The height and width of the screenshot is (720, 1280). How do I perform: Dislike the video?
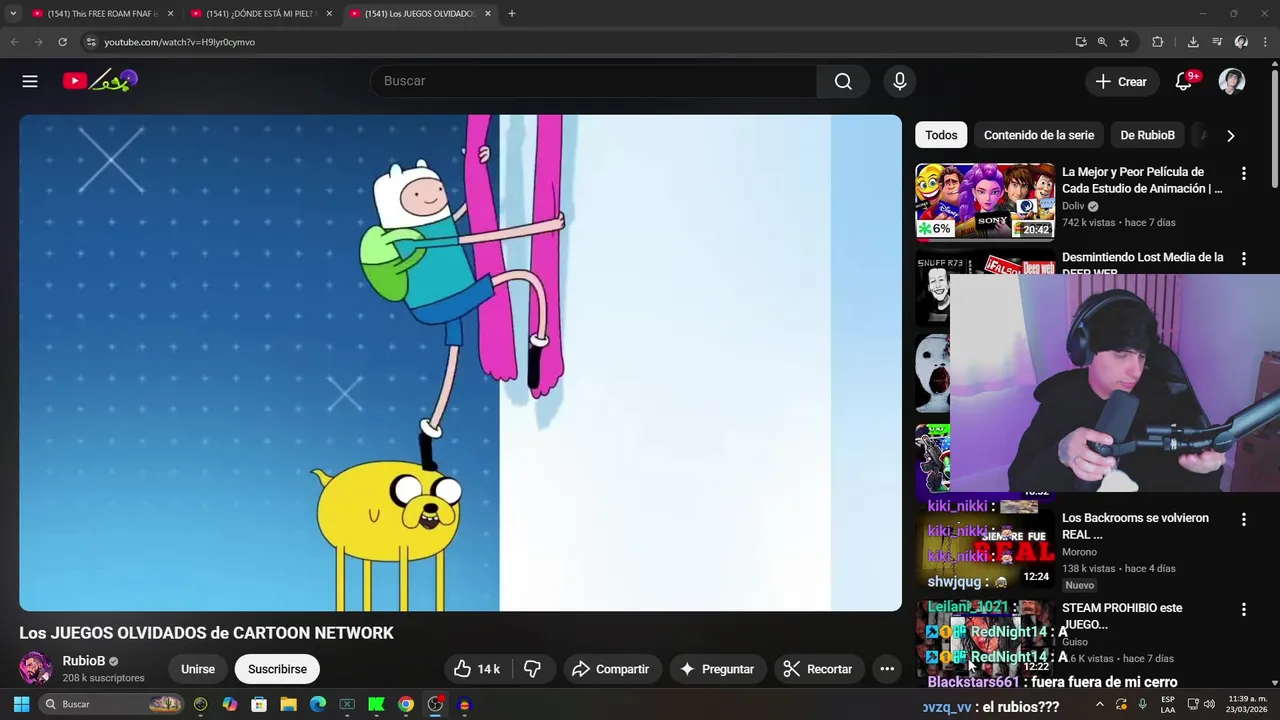(x=532, y=669)
